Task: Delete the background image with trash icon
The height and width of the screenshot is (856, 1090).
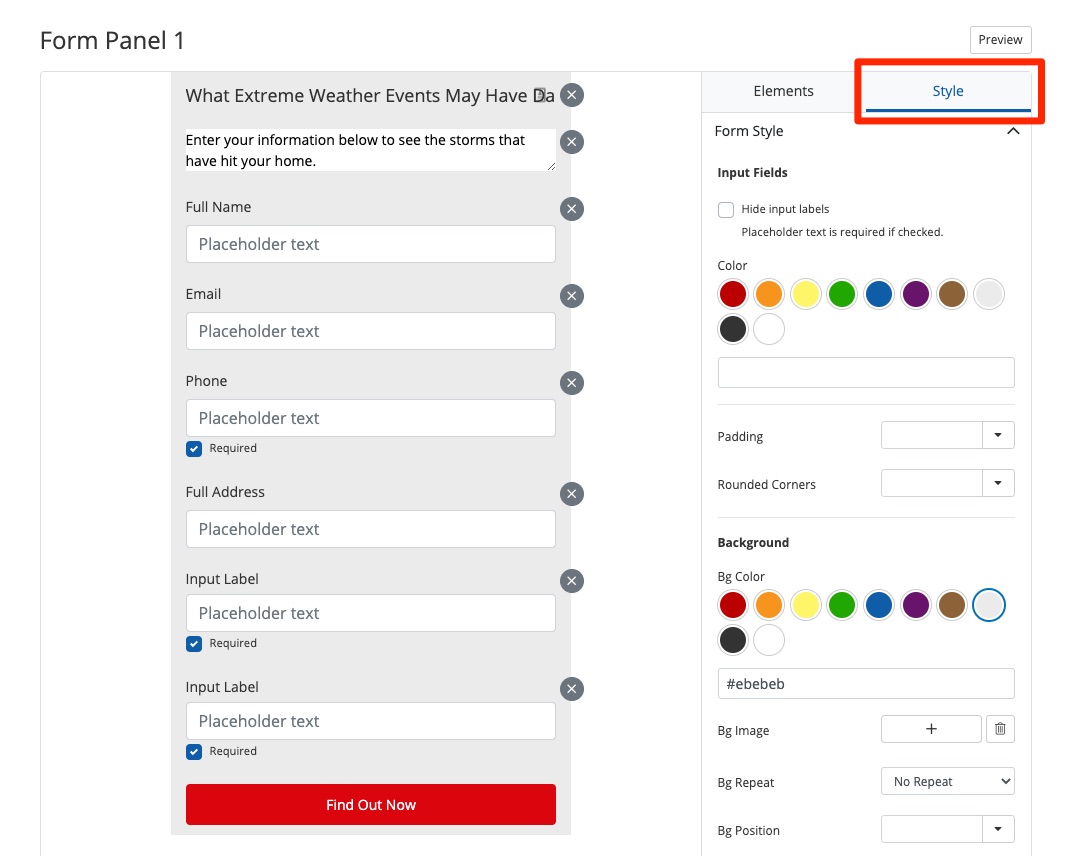Action: pyautogui.click(x=1000, y=730)
